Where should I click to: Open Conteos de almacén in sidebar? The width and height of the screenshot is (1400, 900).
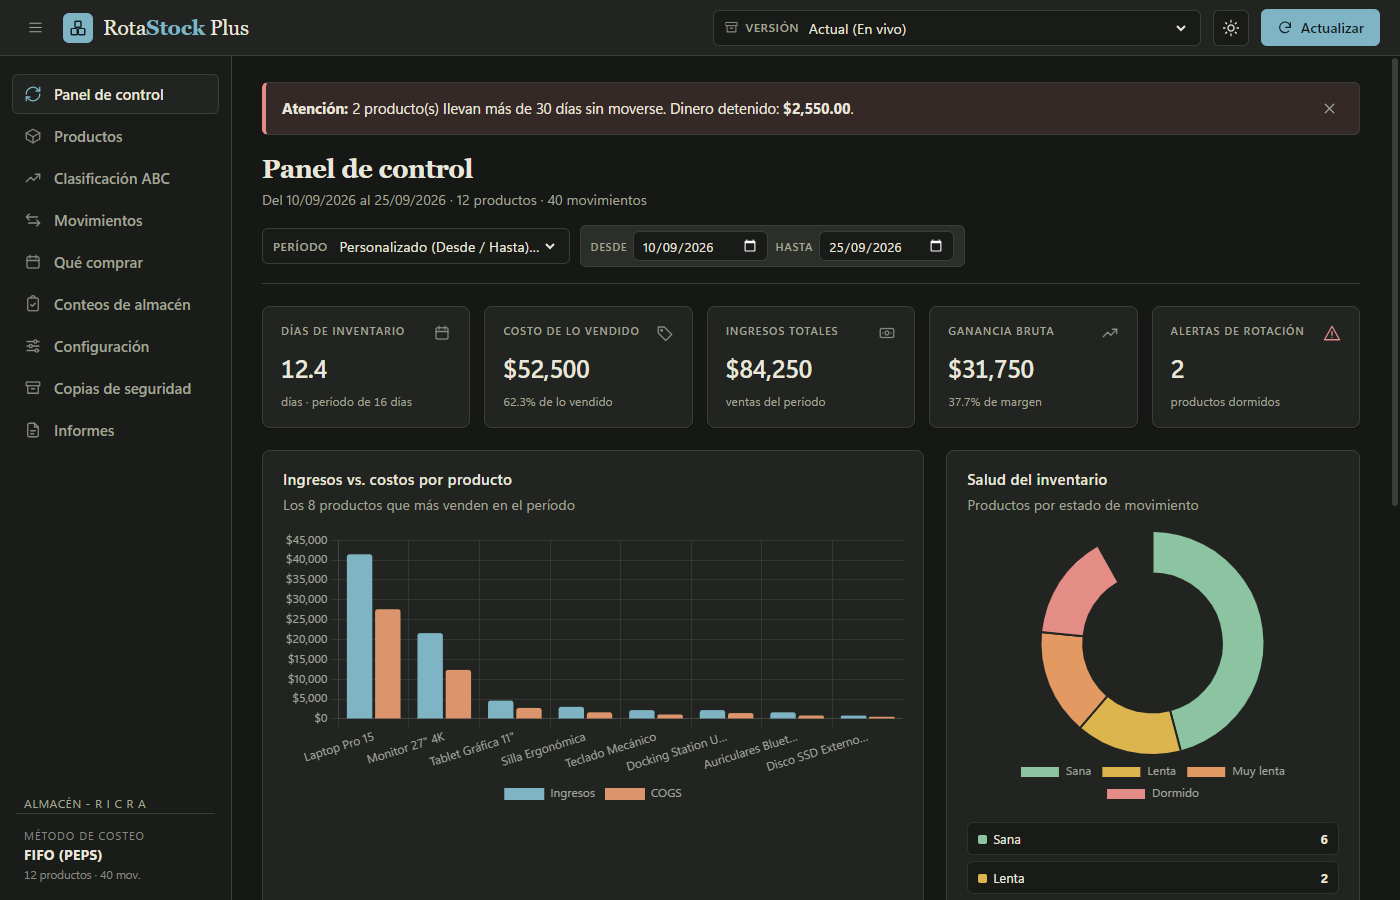tap(115, 304)
